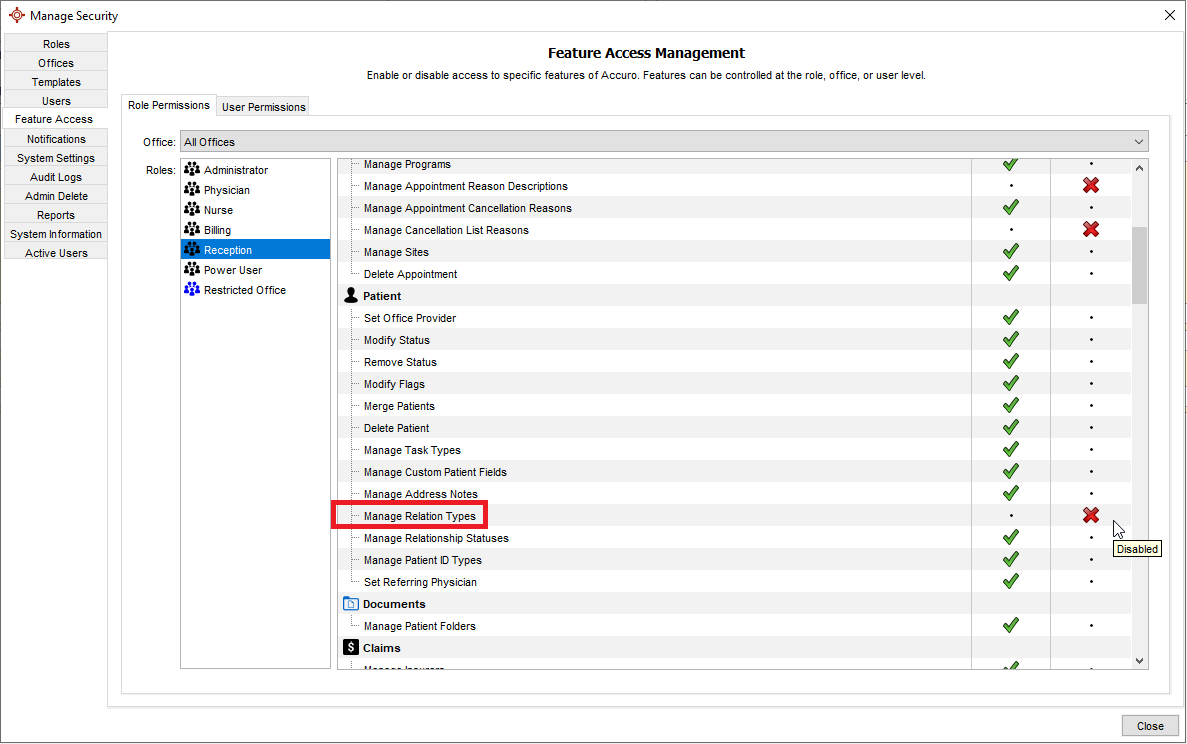Toggle red X for Manage Relation Types
This screenshot has width=1187, height=744.
click(x=1091, y=516)
